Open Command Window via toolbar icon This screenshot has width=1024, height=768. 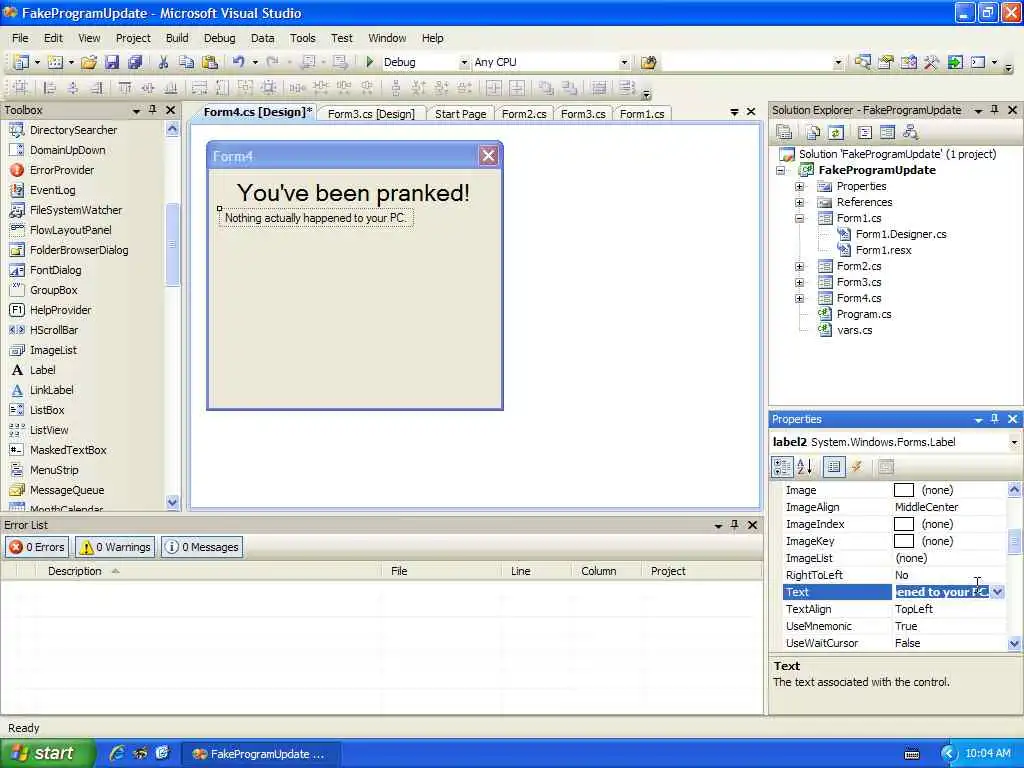978,62
